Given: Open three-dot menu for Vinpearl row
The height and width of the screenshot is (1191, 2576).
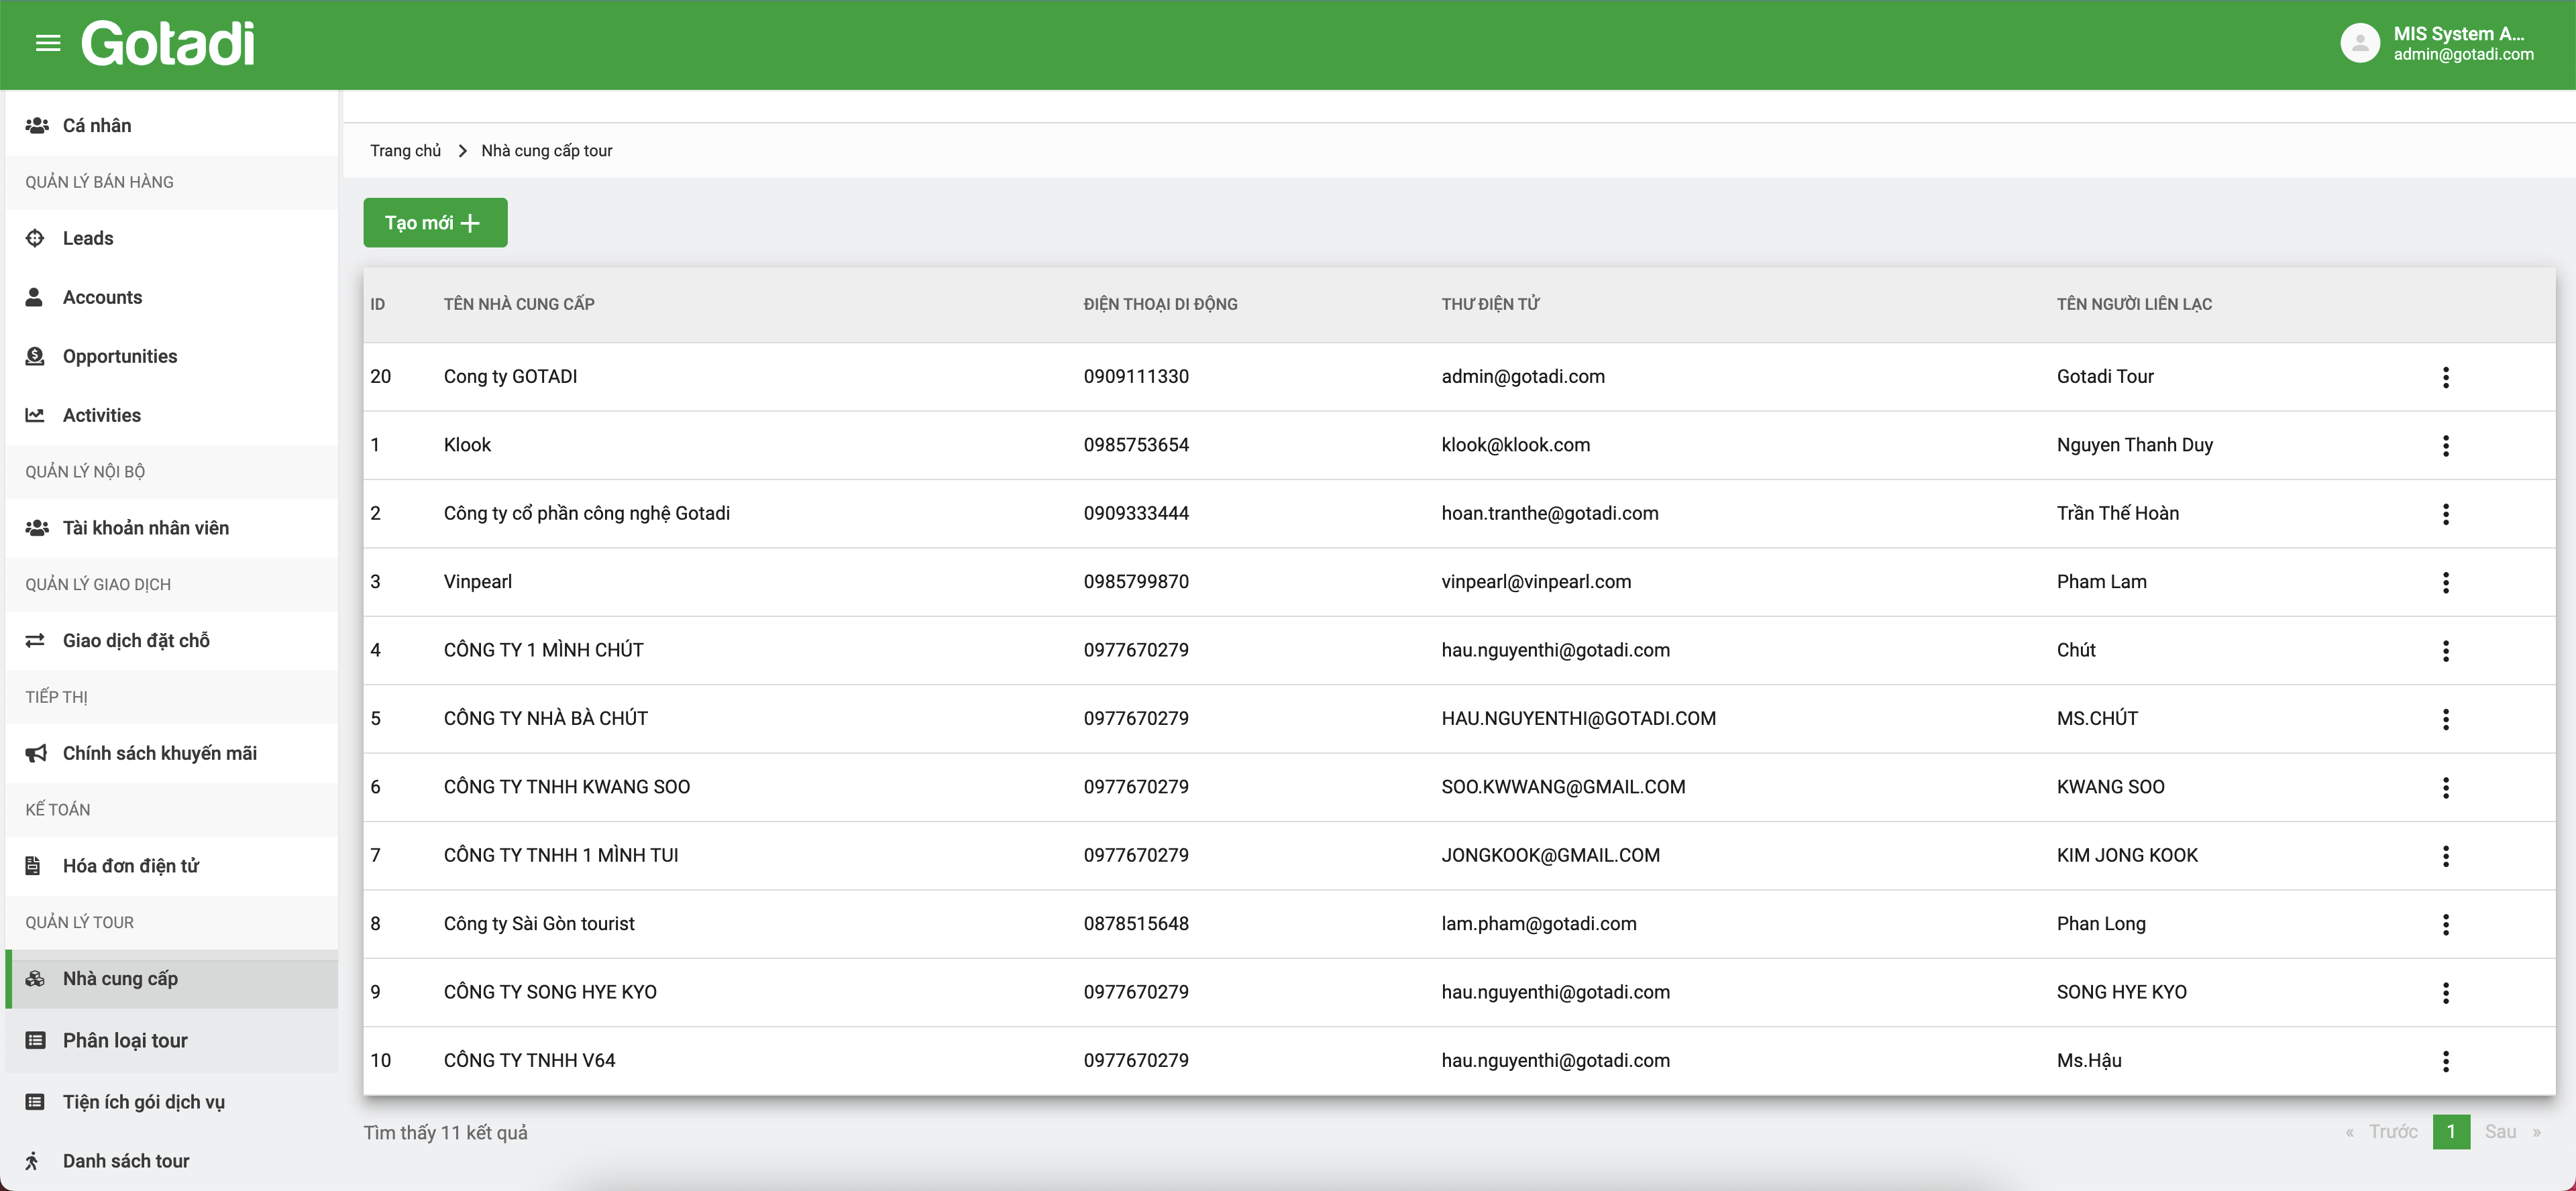Looking at the screenshot, I should pyautogui.click(x=2445, y=582).
